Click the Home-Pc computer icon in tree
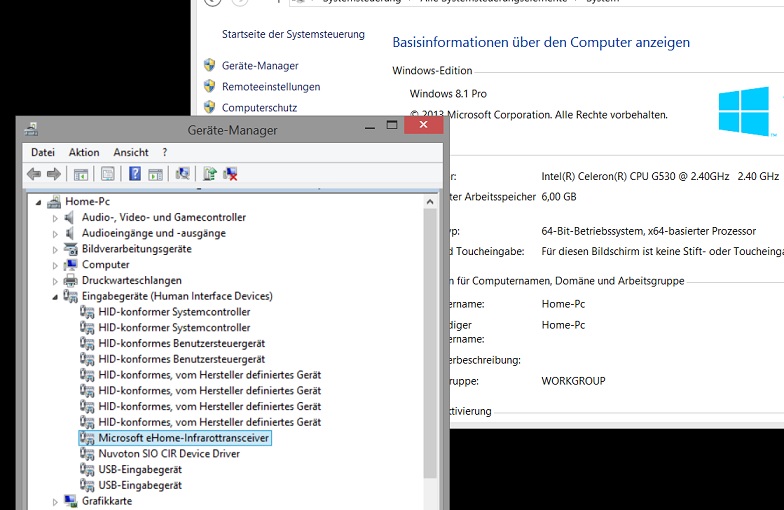 pyautogui.click(x=54, y=202)
